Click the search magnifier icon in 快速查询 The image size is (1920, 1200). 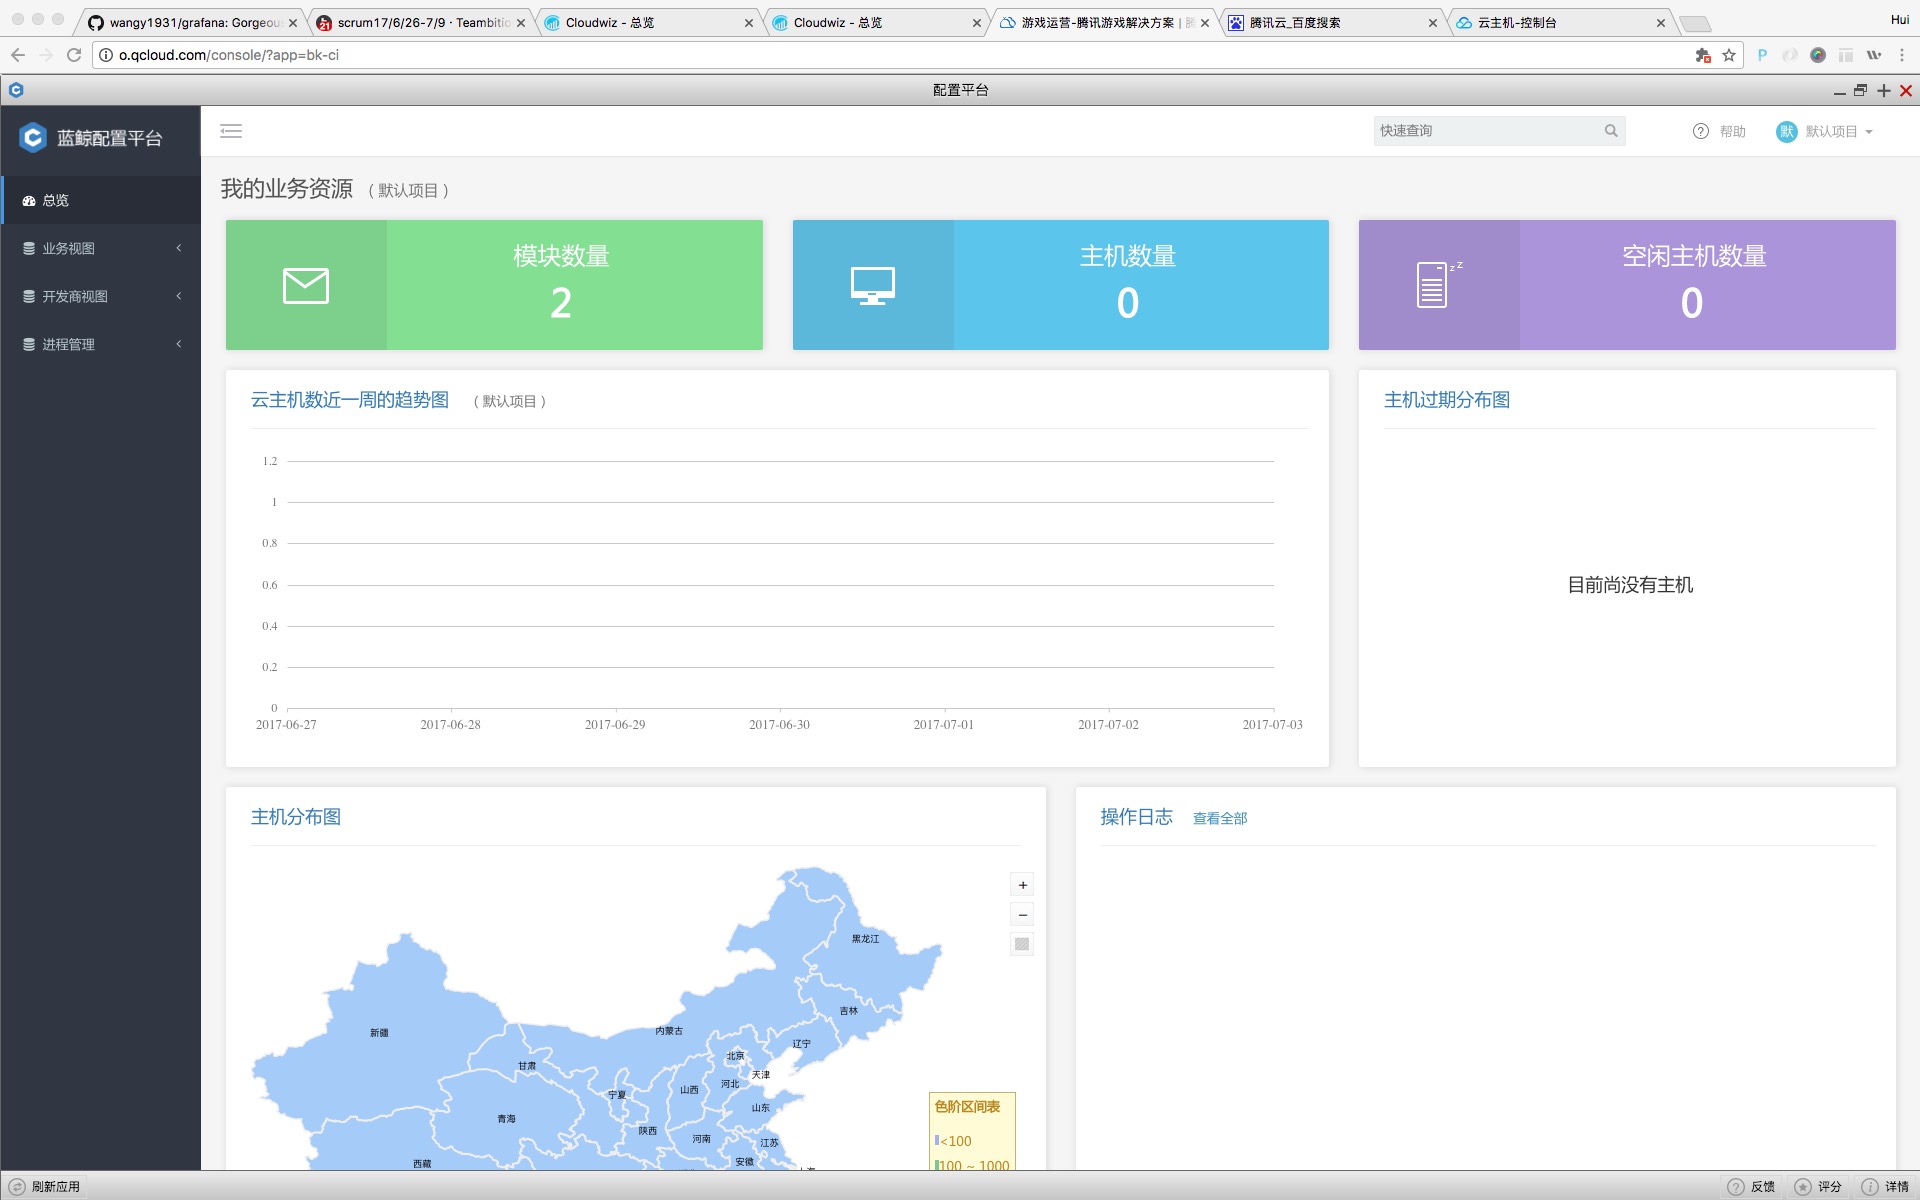click(1610, 131)
